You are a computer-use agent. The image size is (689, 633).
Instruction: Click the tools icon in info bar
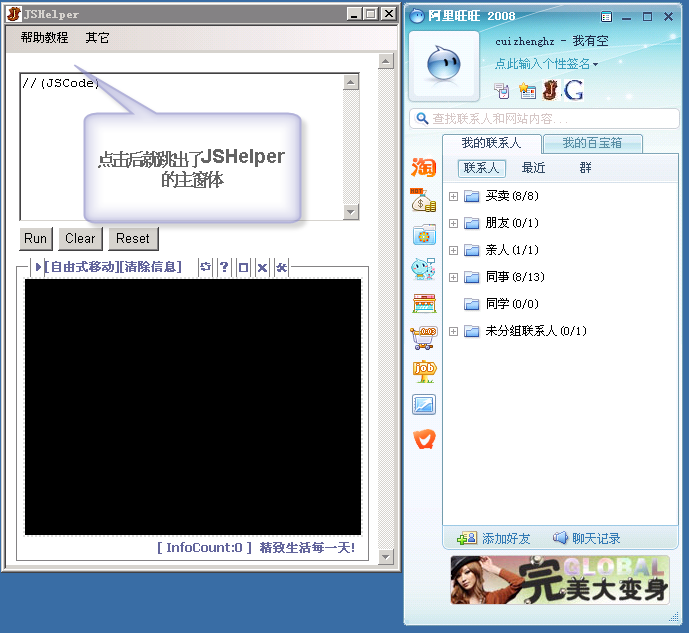281,267
